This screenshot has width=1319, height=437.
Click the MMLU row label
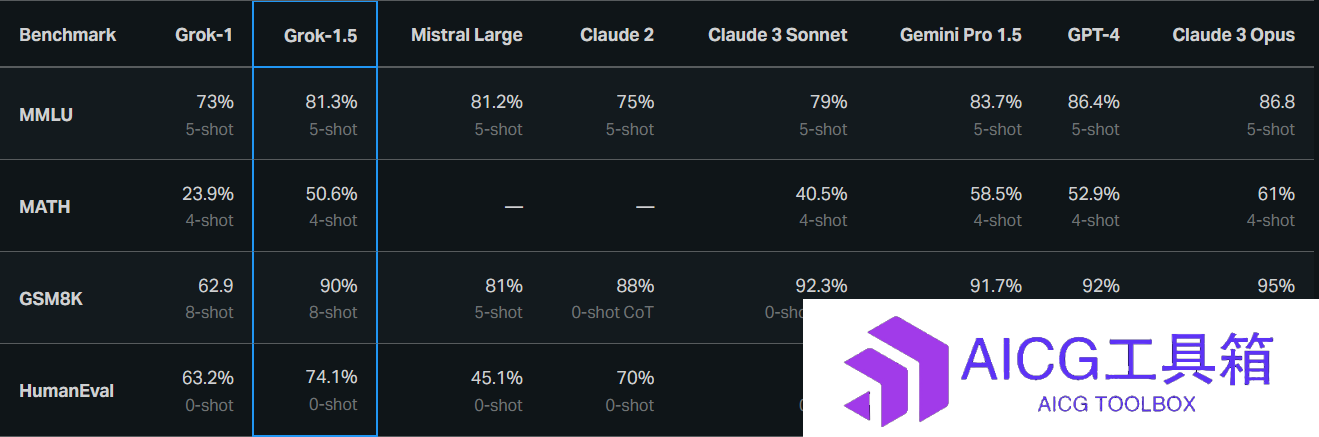click(46, 115)
